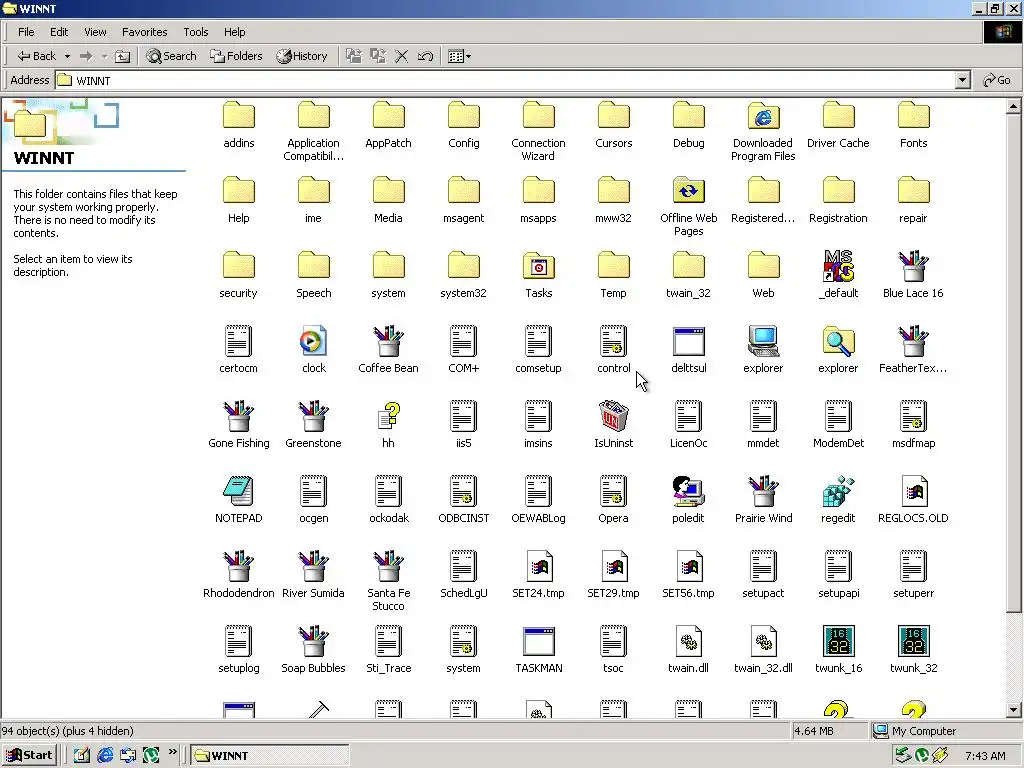
Task: Click the Up folder toolbar icon
Action: point(122,56)
